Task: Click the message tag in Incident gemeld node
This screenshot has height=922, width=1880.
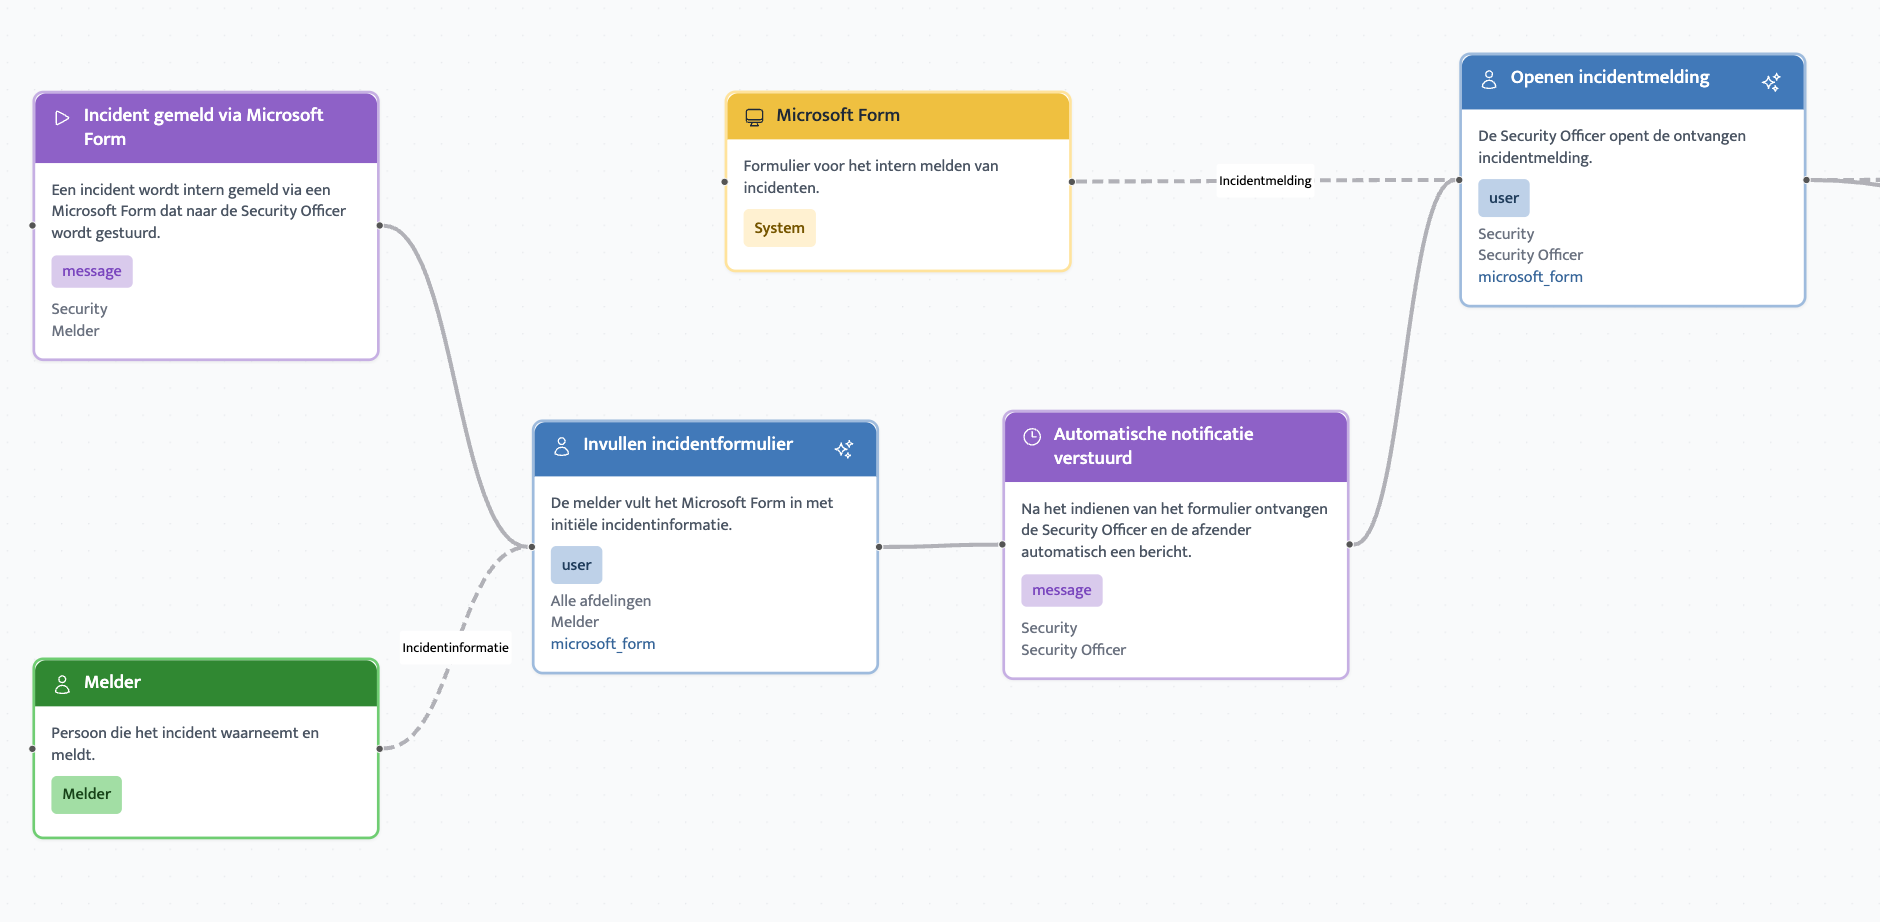Action: coord(91,271)
